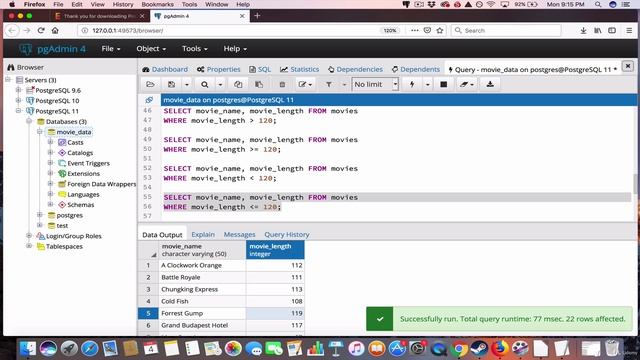Switch to the Properties tab
This screenshot has width=640, height=360.
(219, 69)
